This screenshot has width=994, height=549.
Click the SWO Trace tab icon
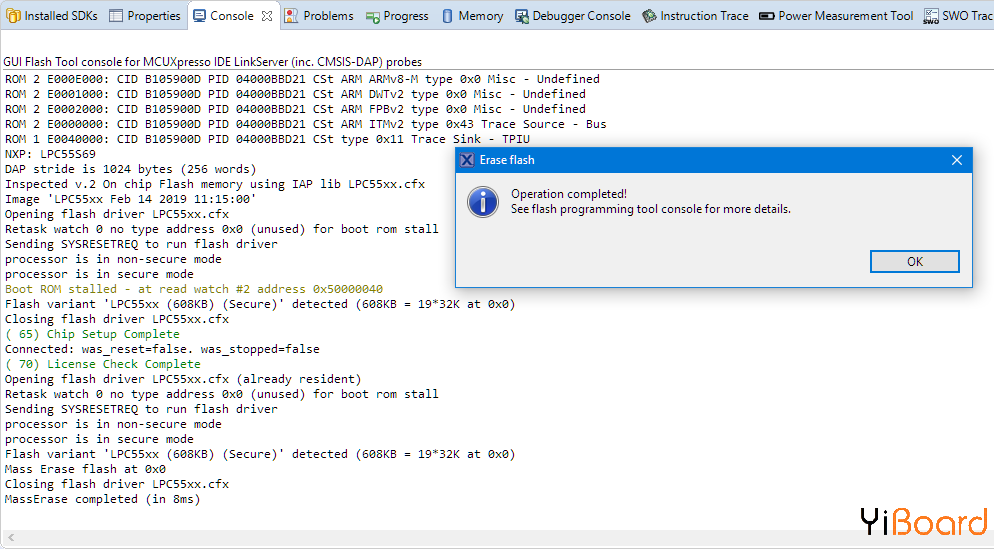[x=931, y=16]
